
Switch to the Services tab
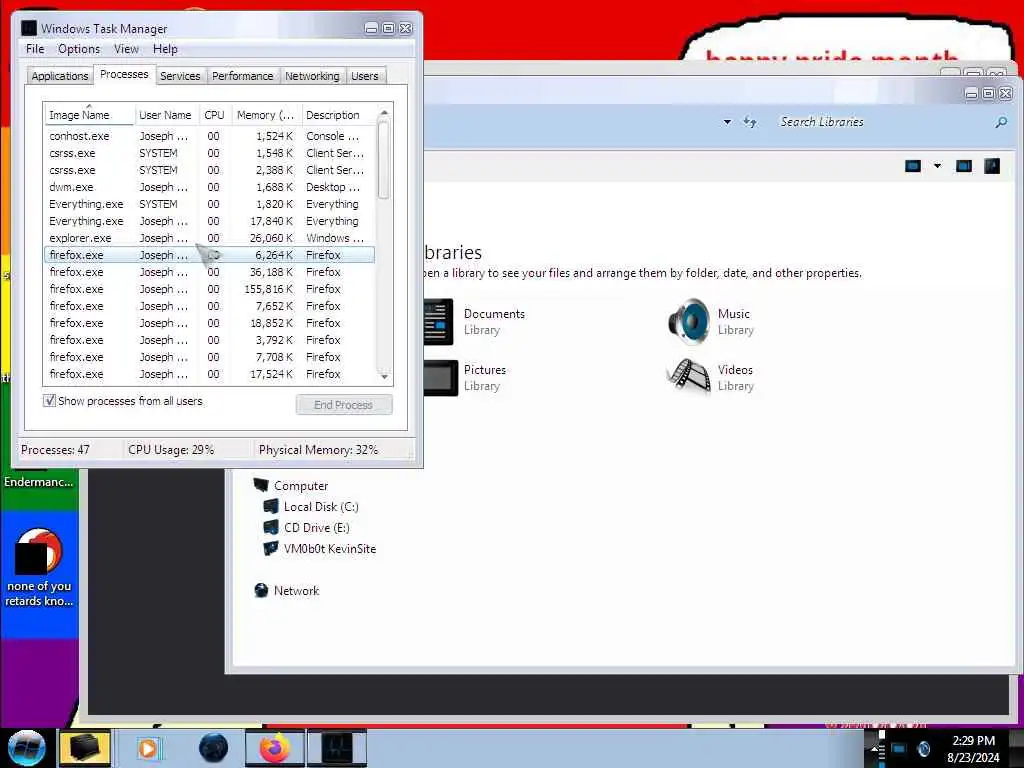coord(180,76)
